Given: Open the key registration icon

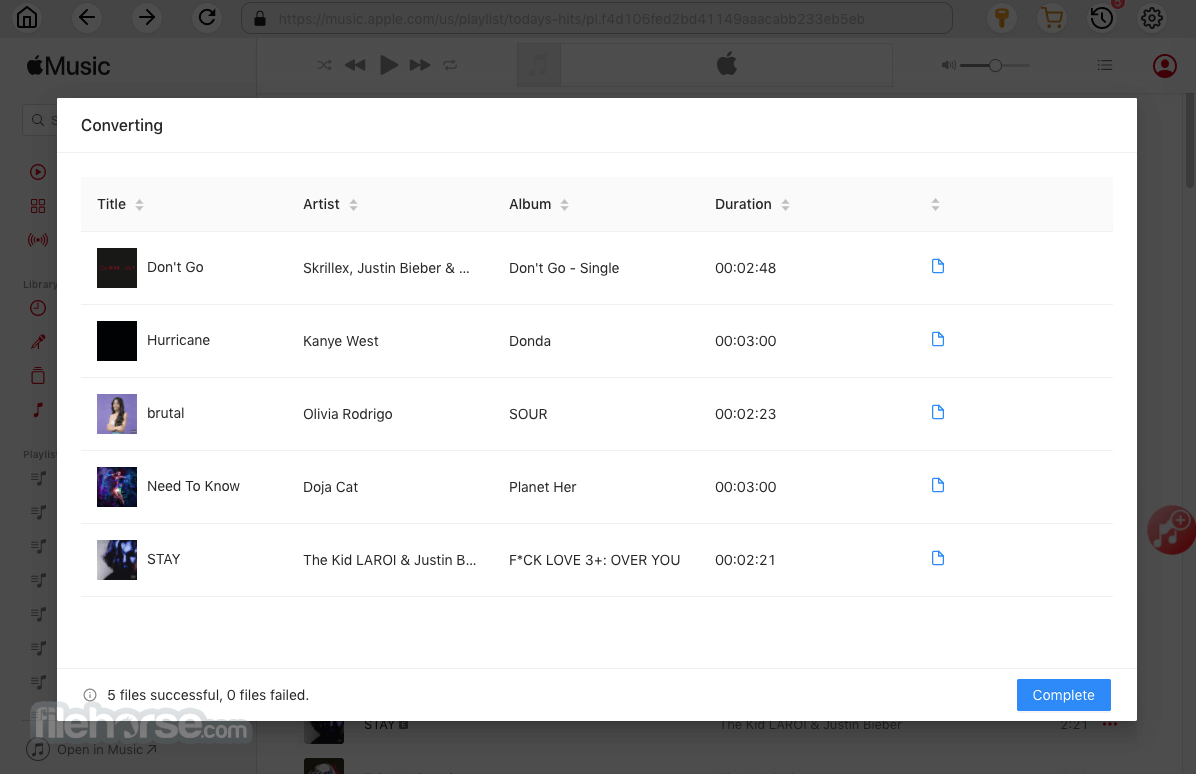Looking at the screenshot, I should pos(1002,18).
